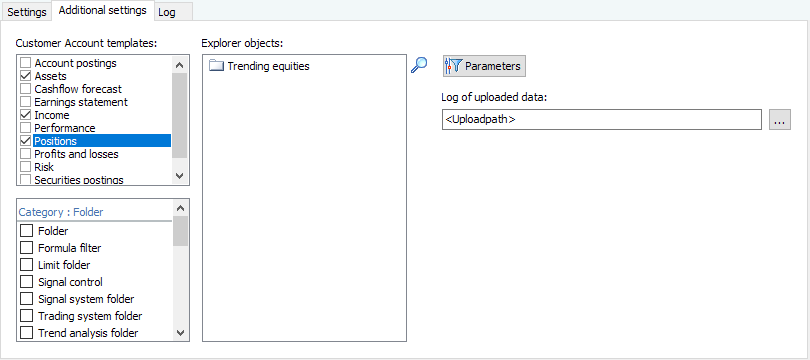
Task: Click templates list scroll down arrow
Action: [x=179, y=176]
